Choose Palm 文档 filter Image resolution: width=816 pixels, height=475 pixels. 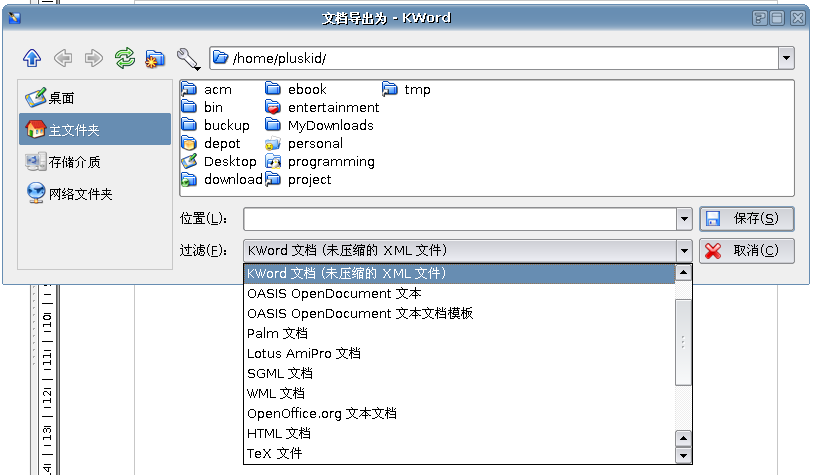pyautogui.click(x=460, y=333)
